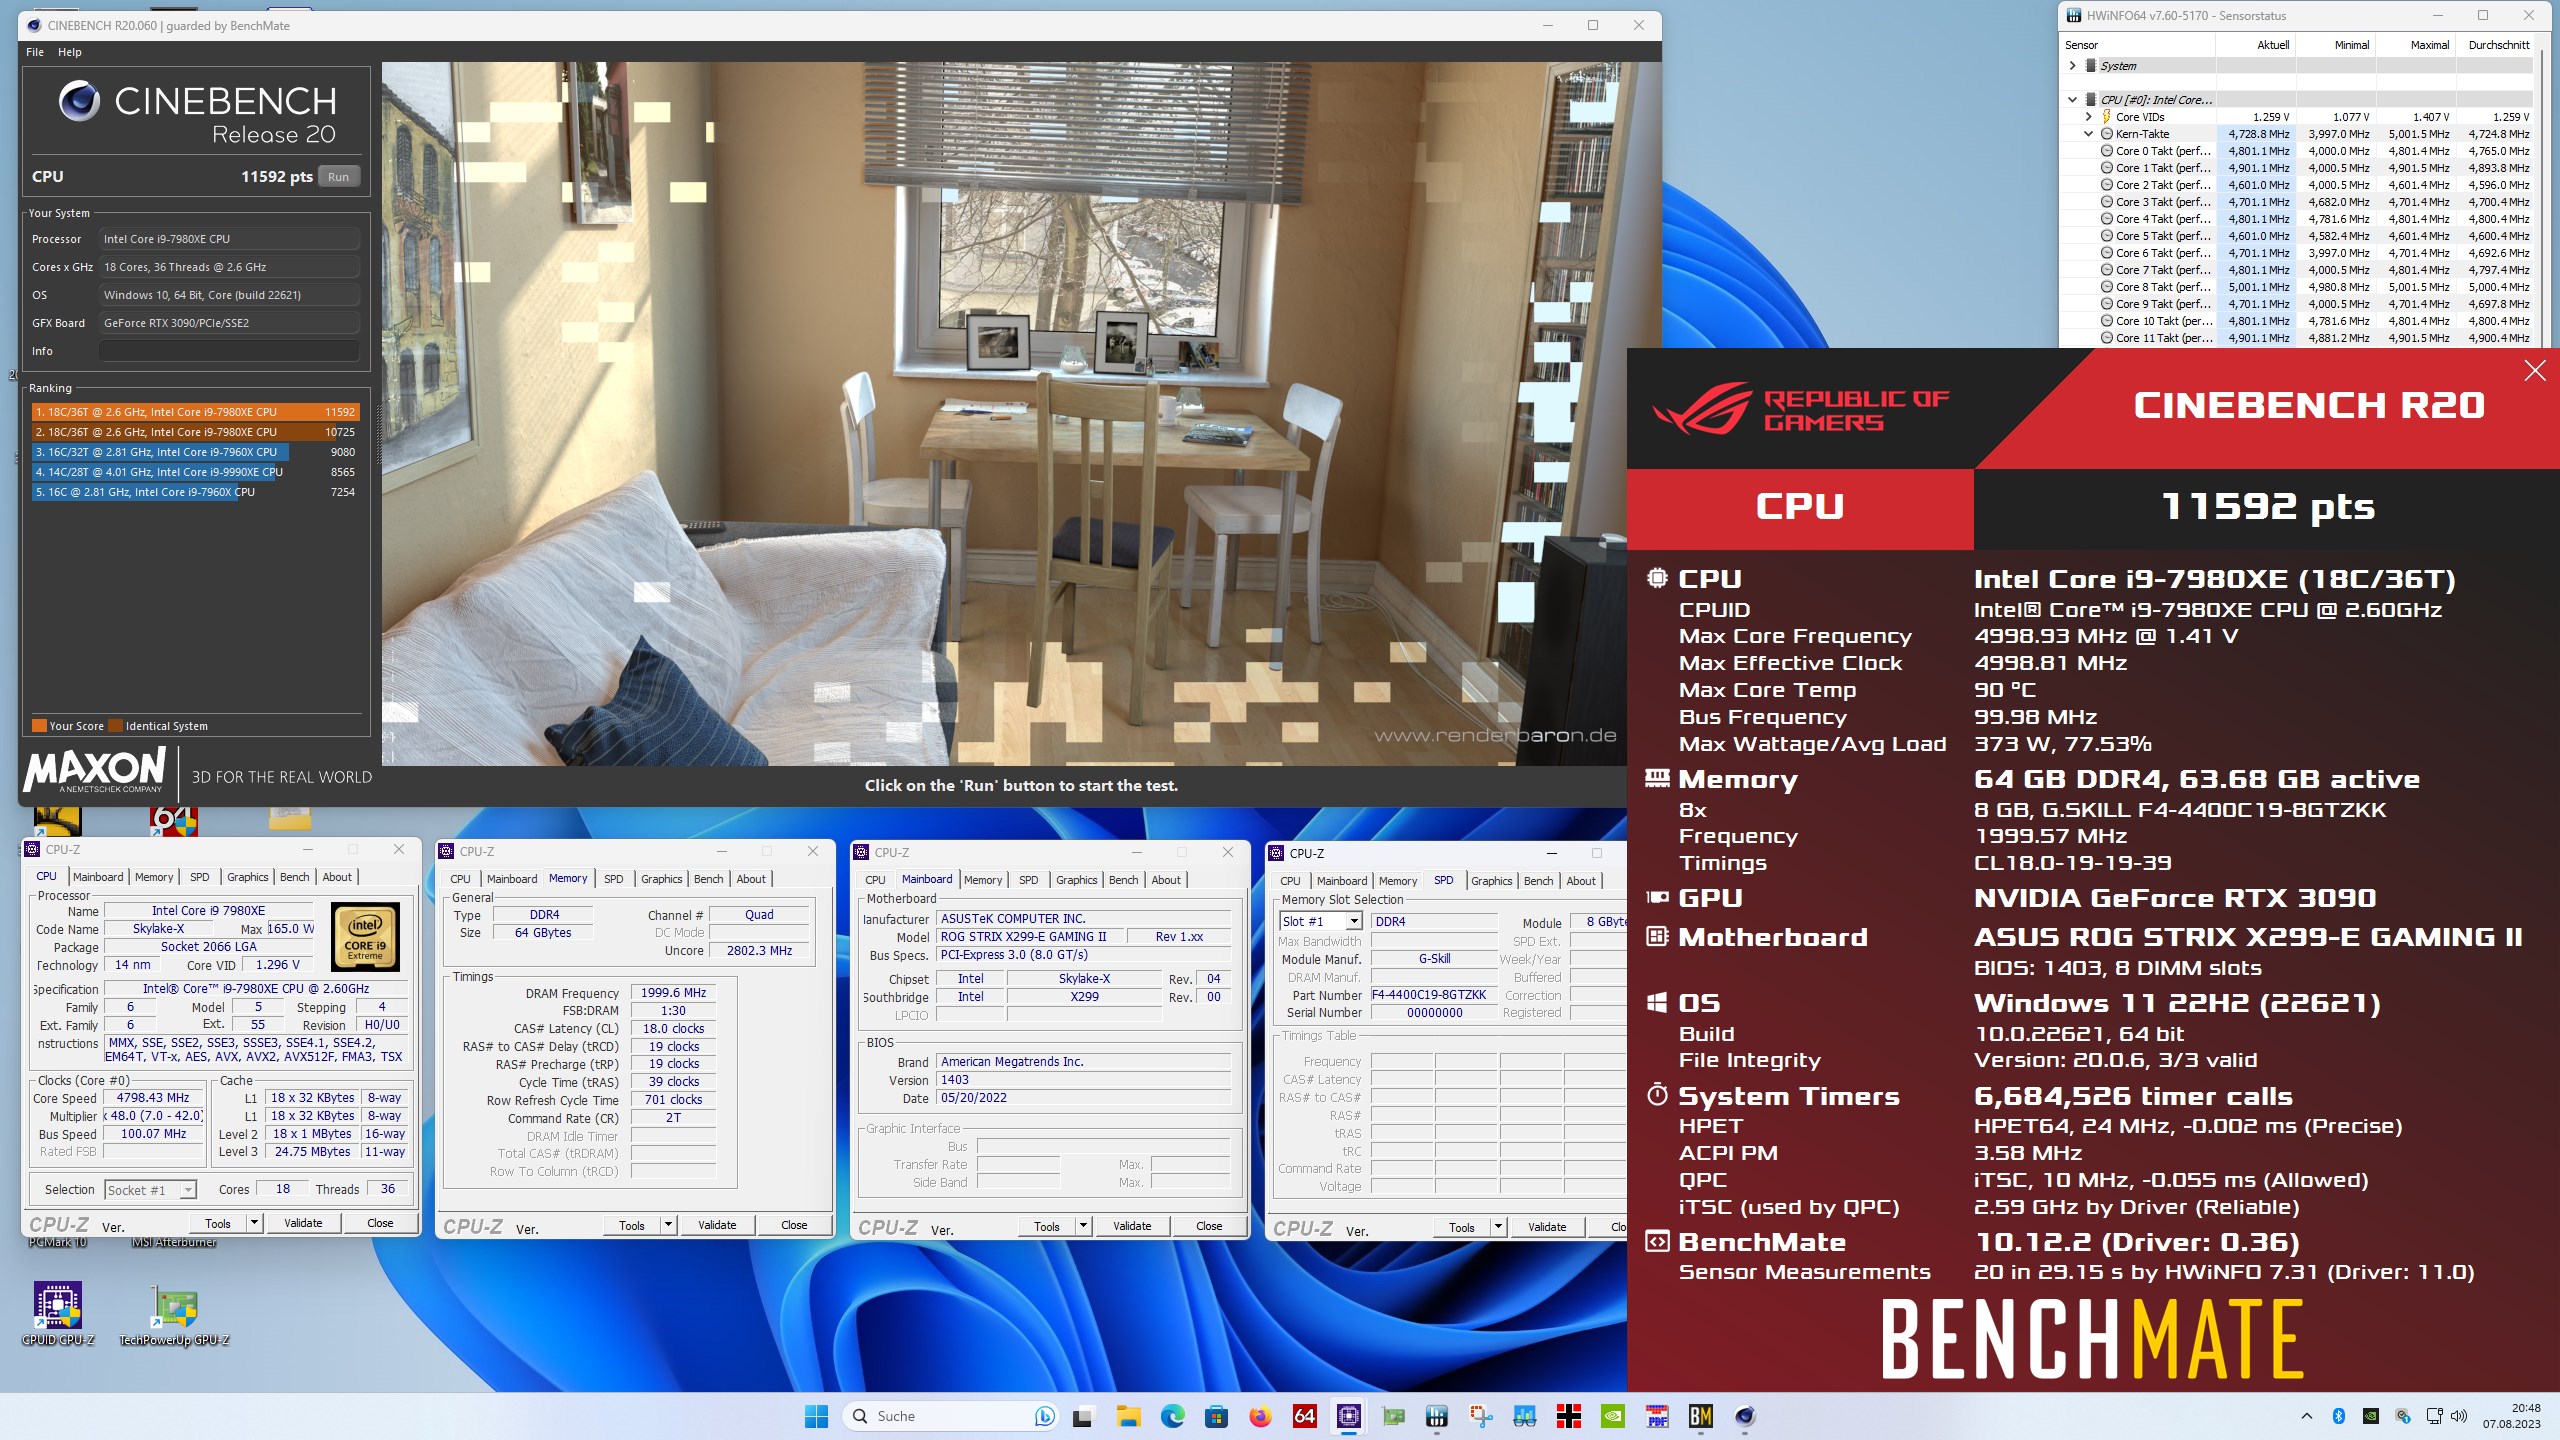Select ranking row 2 score 10725
Screen dimensions: 2560x1440
coord(195,432)
